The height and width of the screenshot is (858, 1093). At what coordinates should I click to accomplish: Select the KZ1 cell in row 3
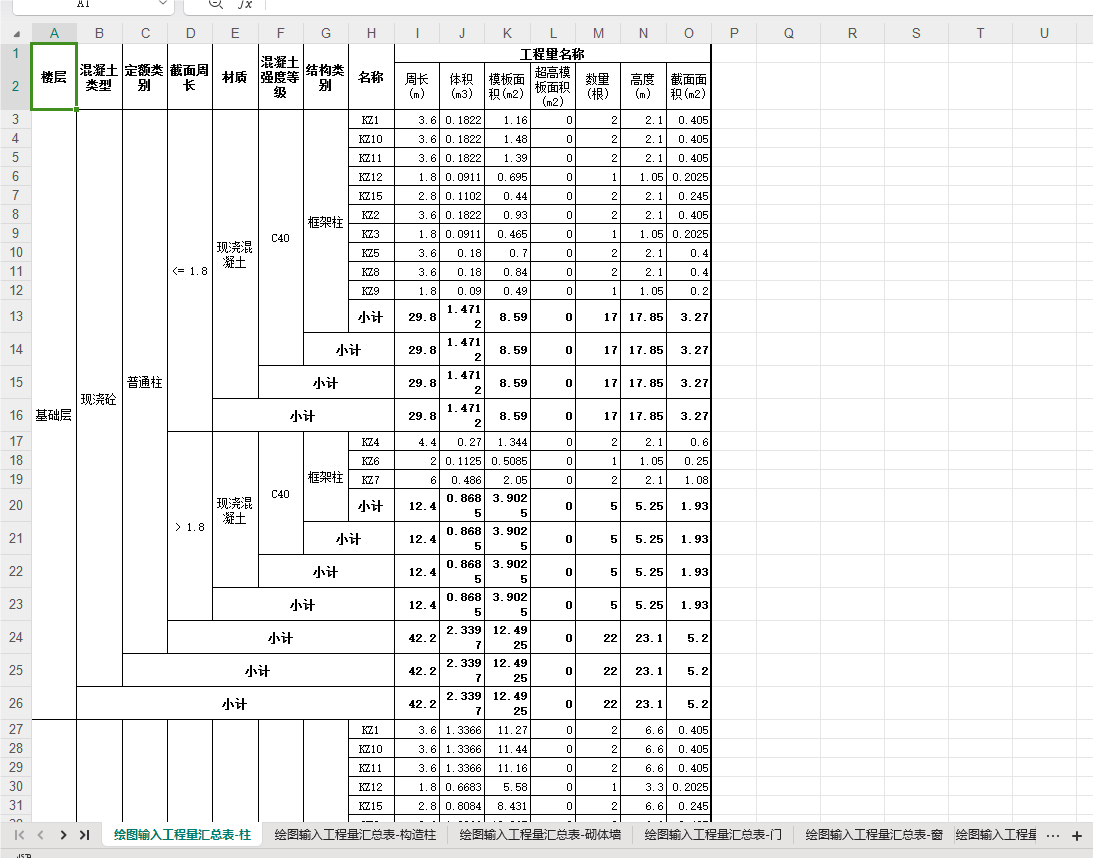(372, 120)
